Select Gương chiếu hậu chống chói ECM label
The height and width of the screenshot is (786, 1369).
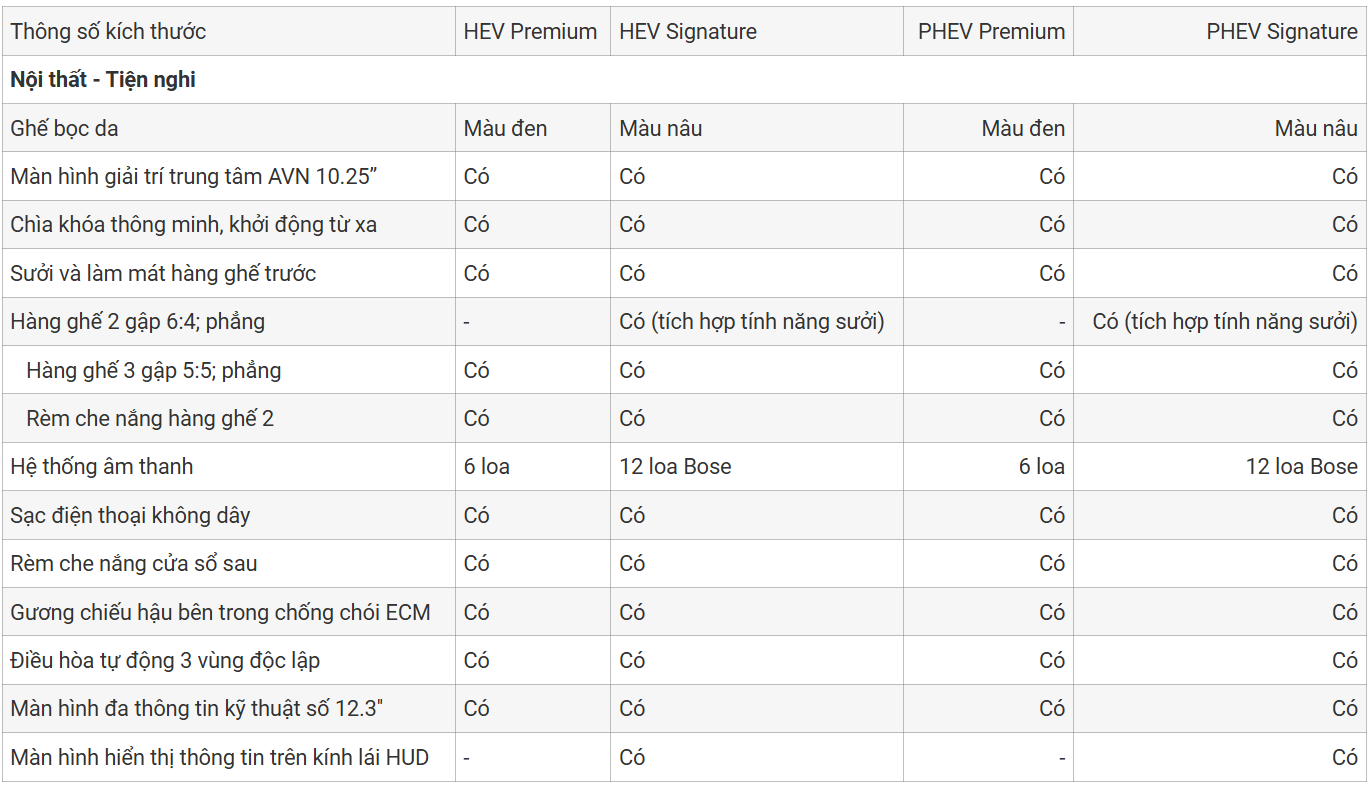click(220, 612)
